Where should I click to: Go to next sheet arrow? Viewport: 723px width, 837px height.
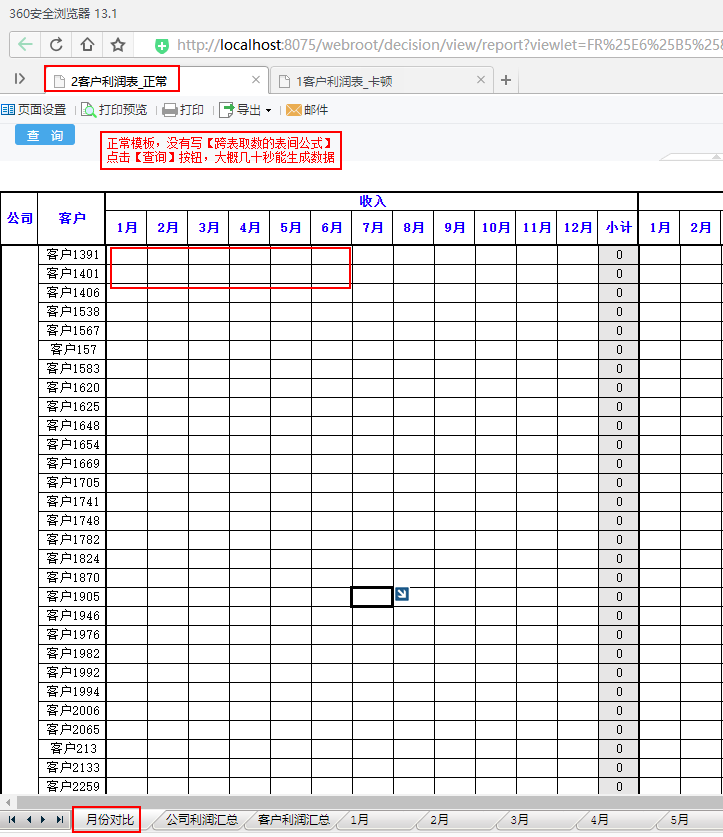point(43,819)
